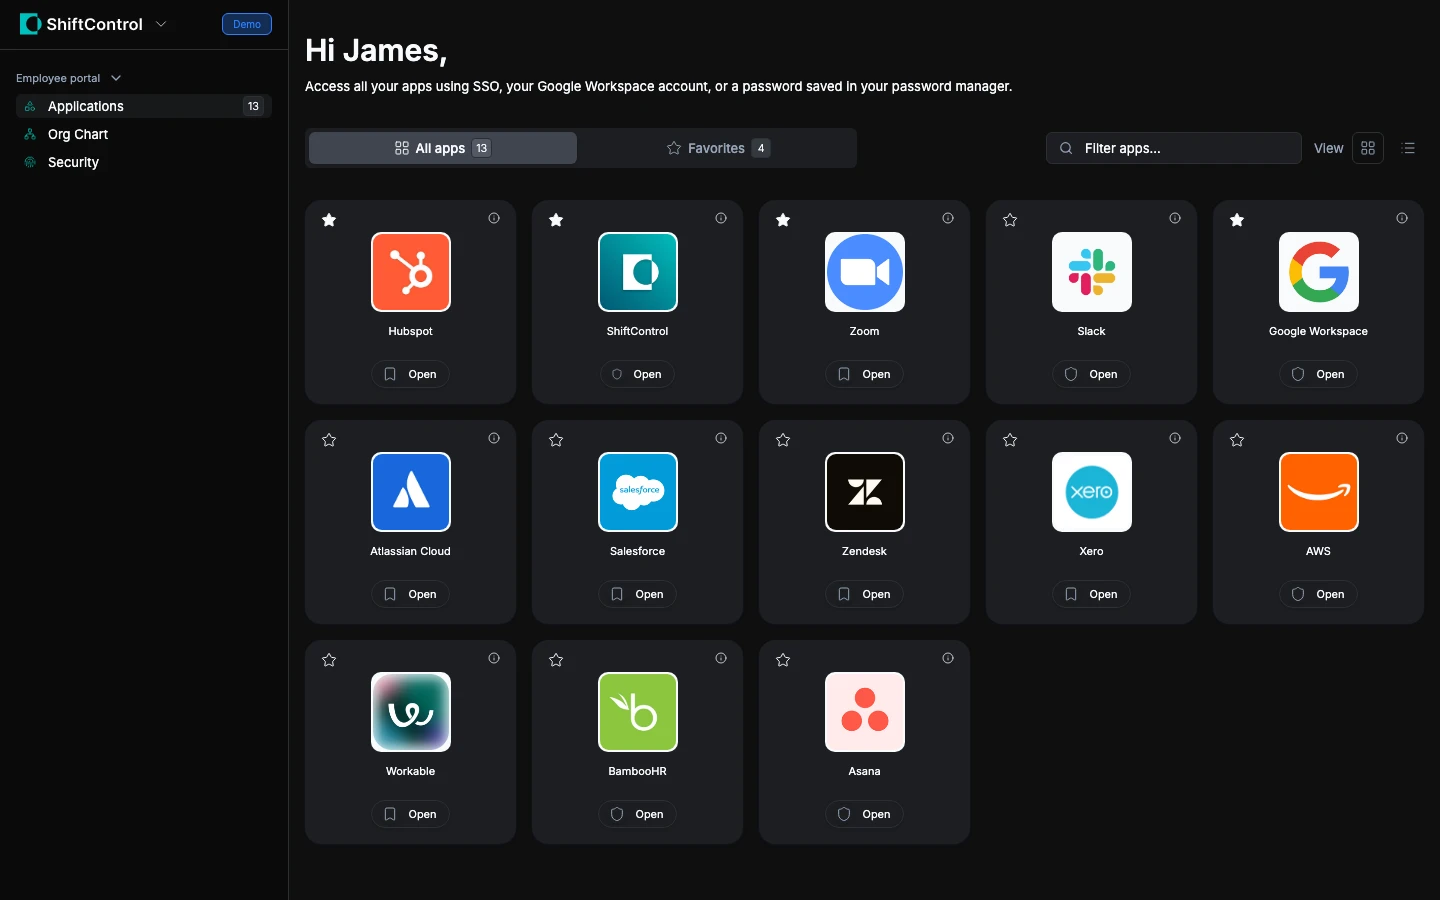Show info for the Zoom card
This screenshot has height=900, width=1440.
948,218
